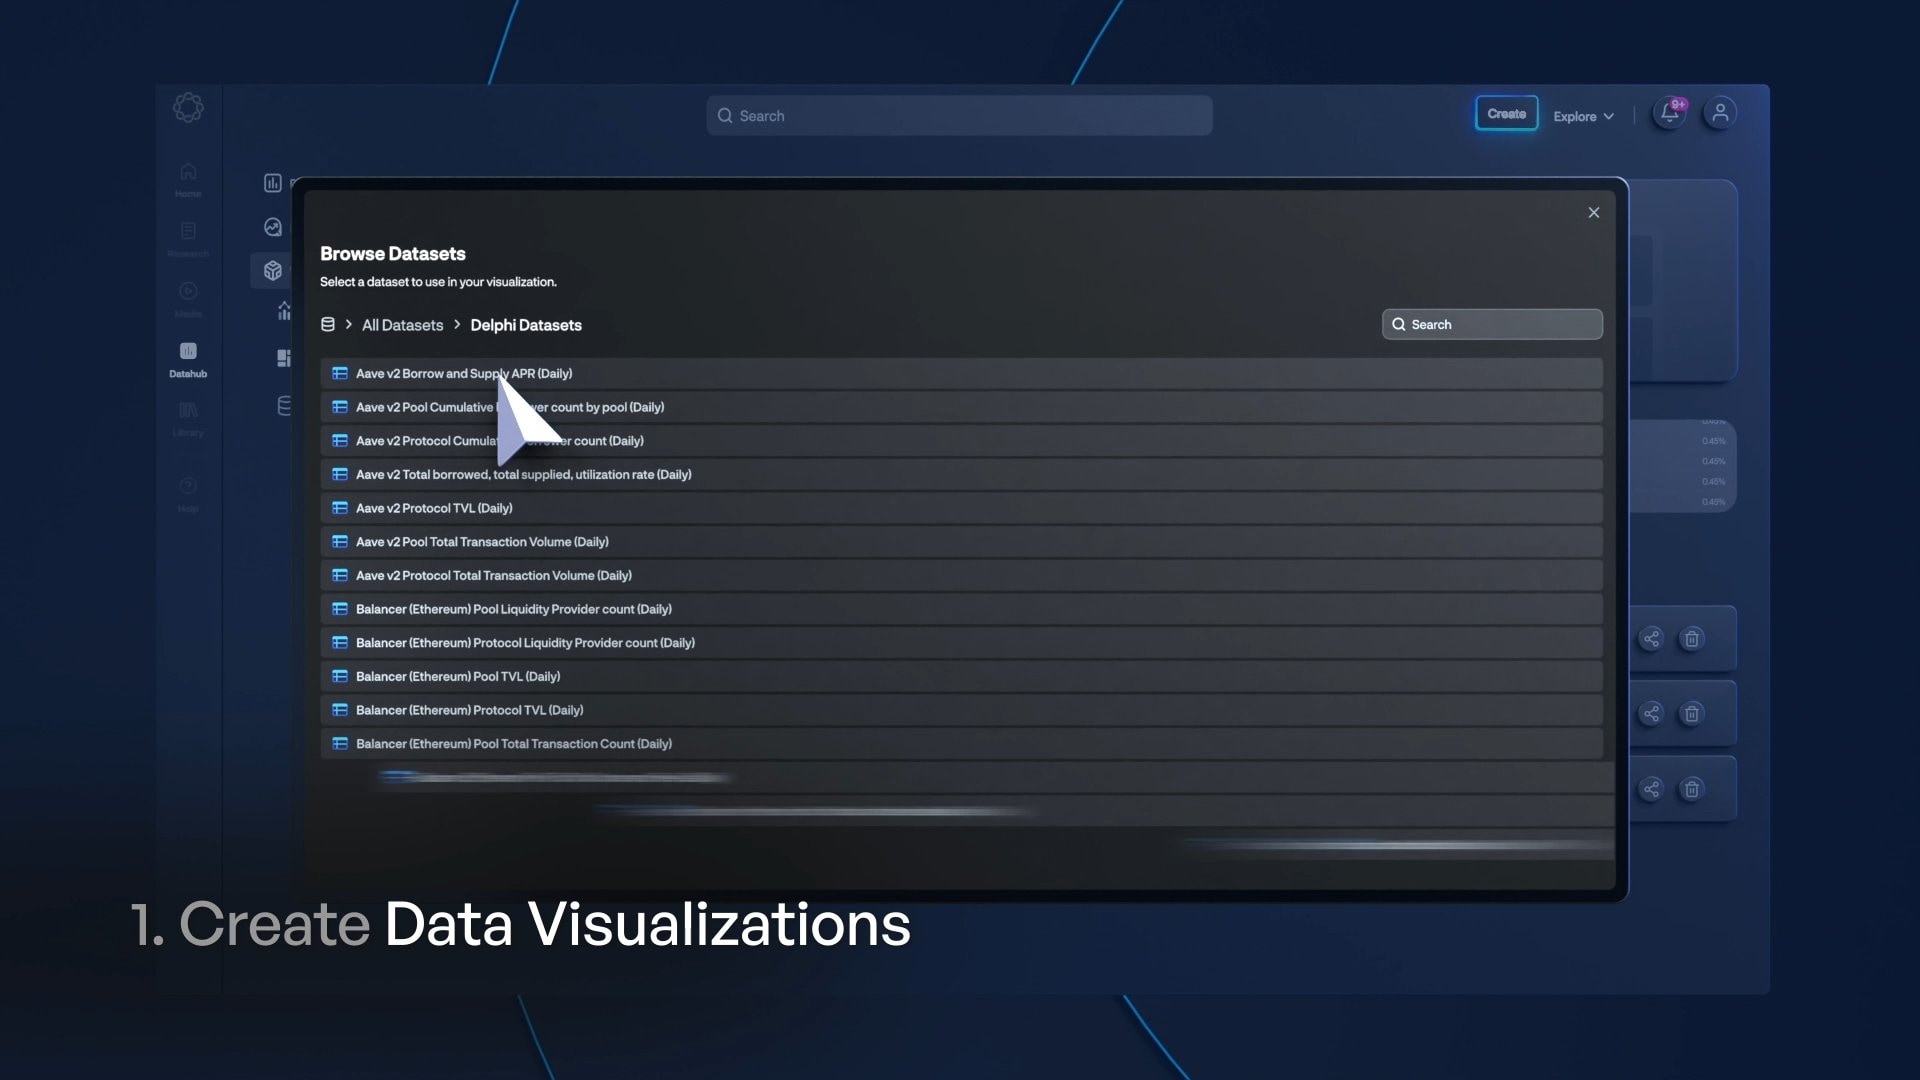This screenshot has height=1080, width=1920.
Task: Click middle share icon in background list
Action: [x=1652, y=714]
